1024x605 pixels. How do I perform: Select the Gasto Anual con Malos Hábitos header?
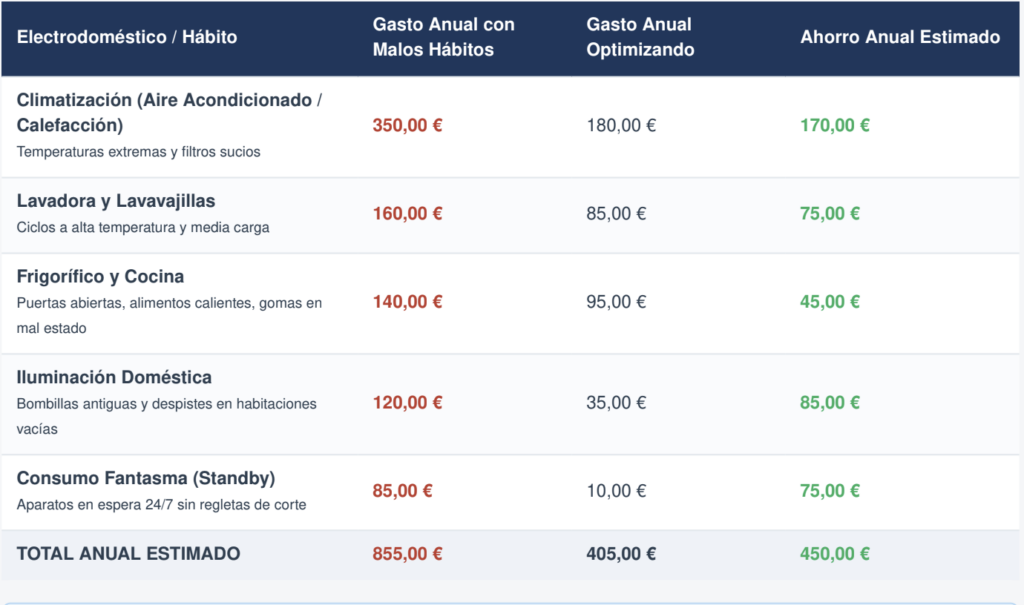point(443,37)
